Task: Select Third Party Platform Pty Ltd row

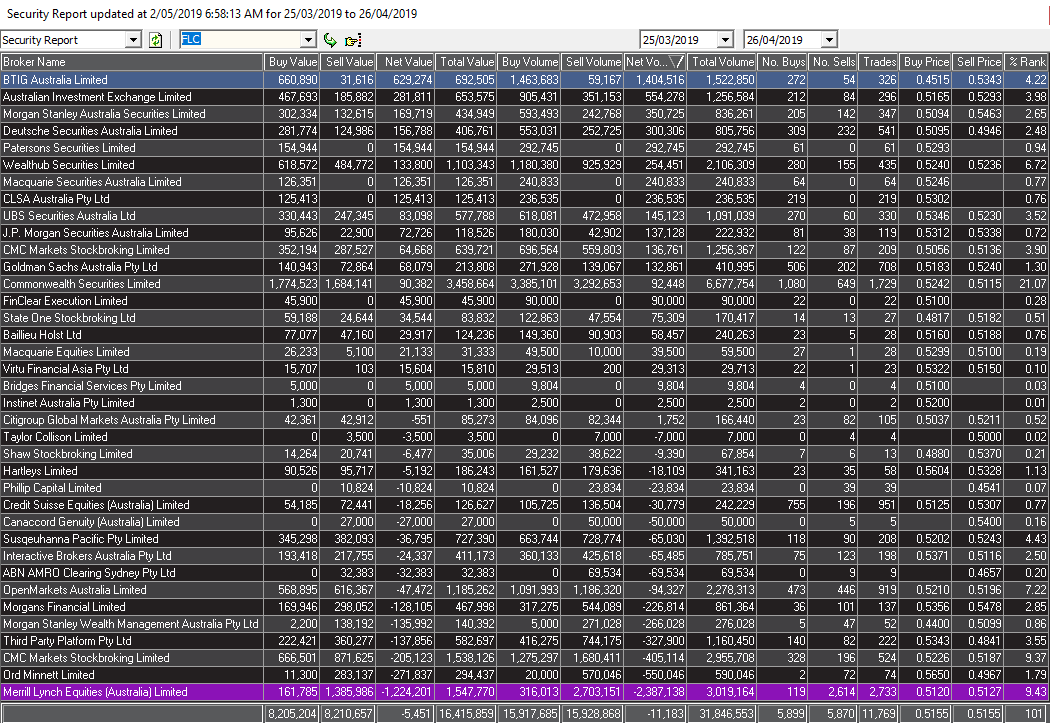Action: 524,641
